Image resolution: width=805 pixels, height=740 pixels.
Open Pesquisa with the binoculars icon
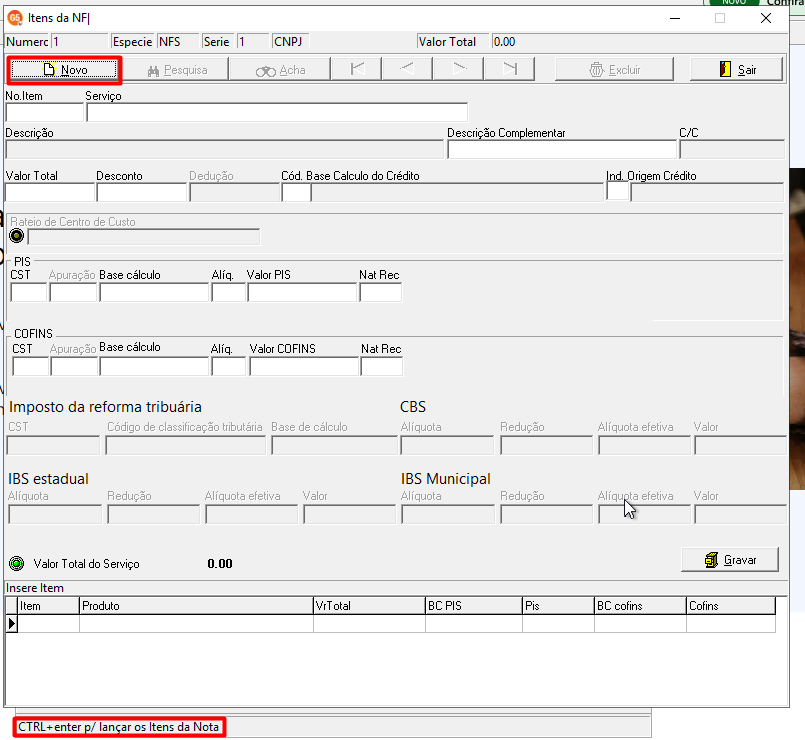177,70
